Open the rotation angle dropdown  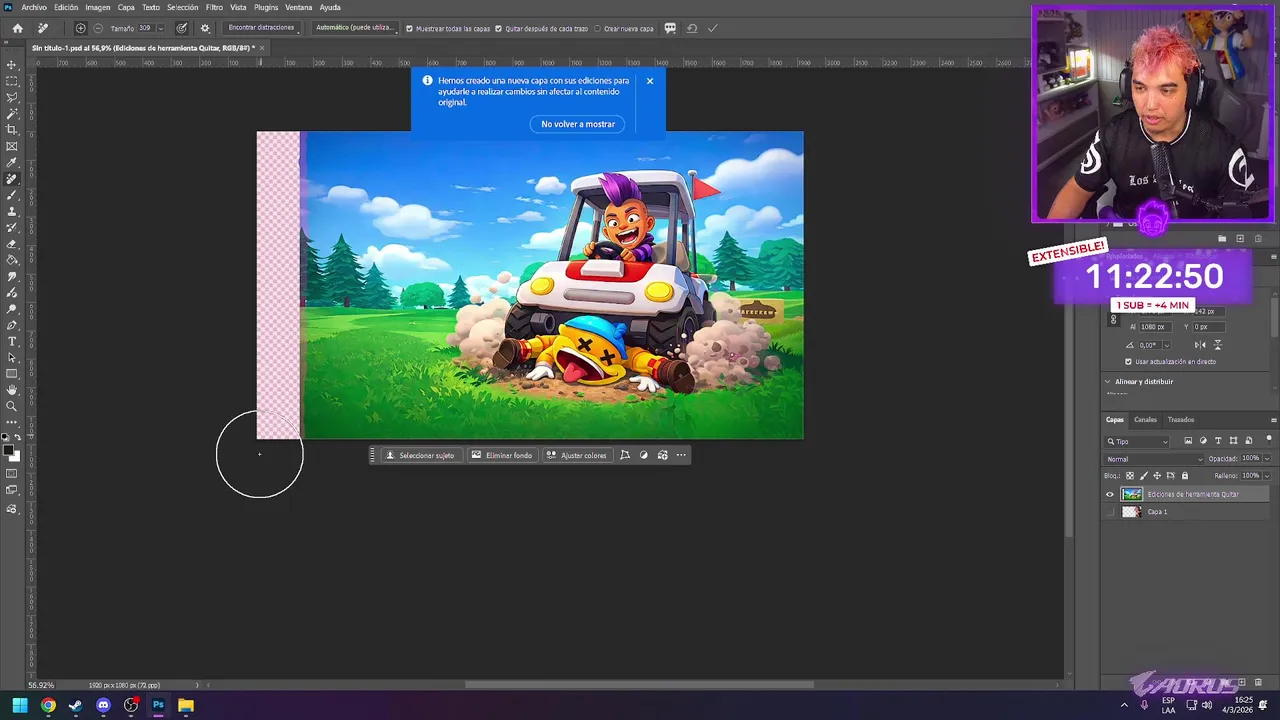coord(1166,345)
